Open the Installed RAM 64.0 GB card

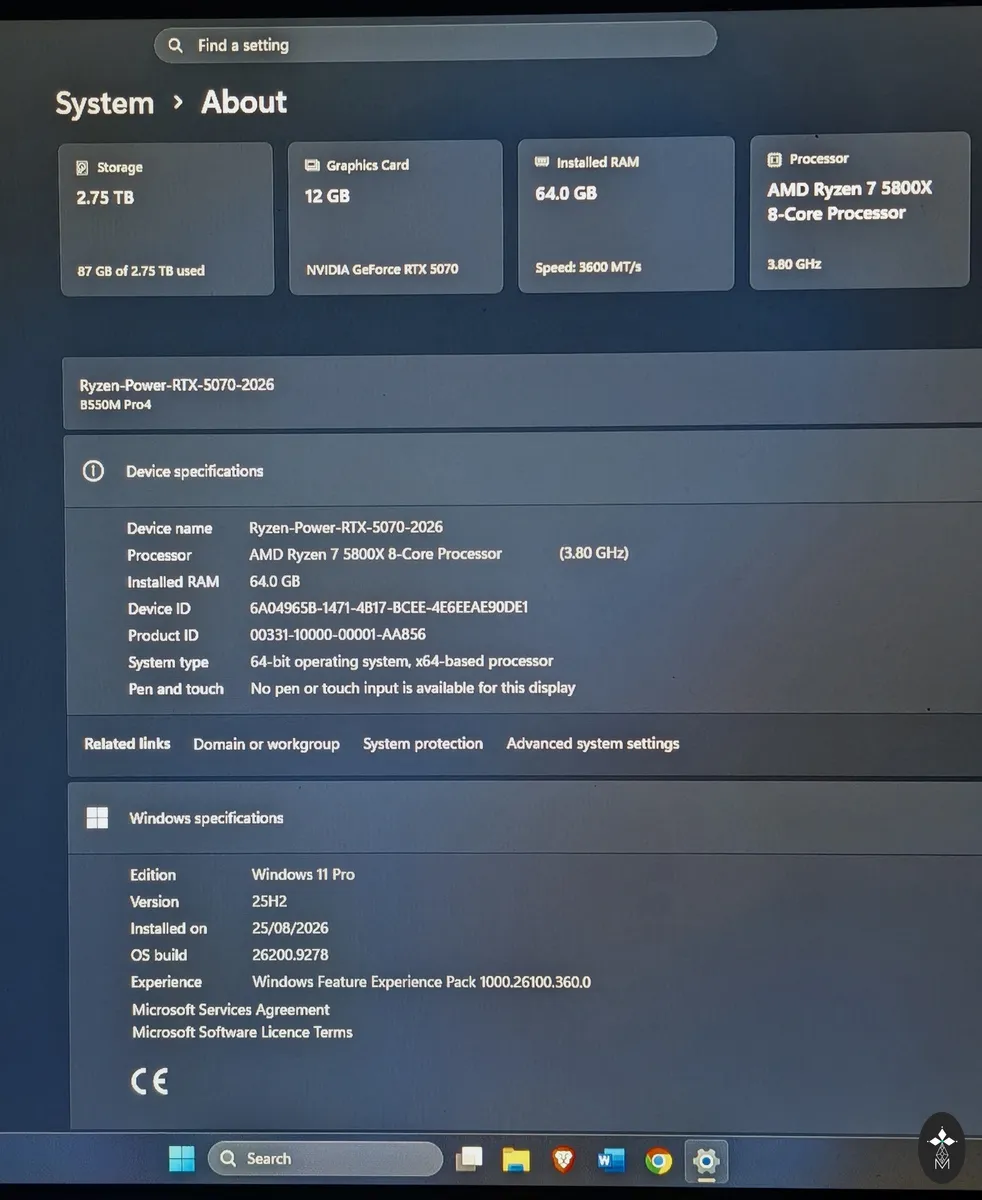(626, 214)
